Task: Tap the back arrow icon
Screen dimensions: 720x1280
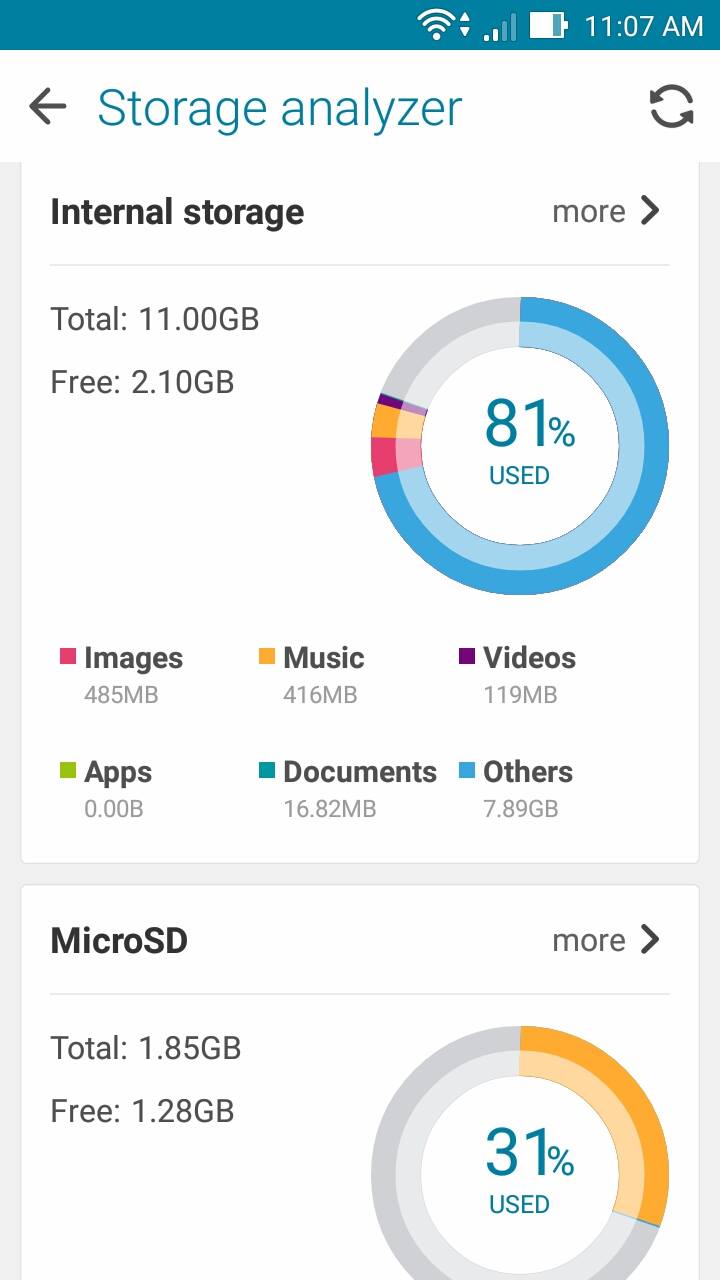Action: point(47,107)
